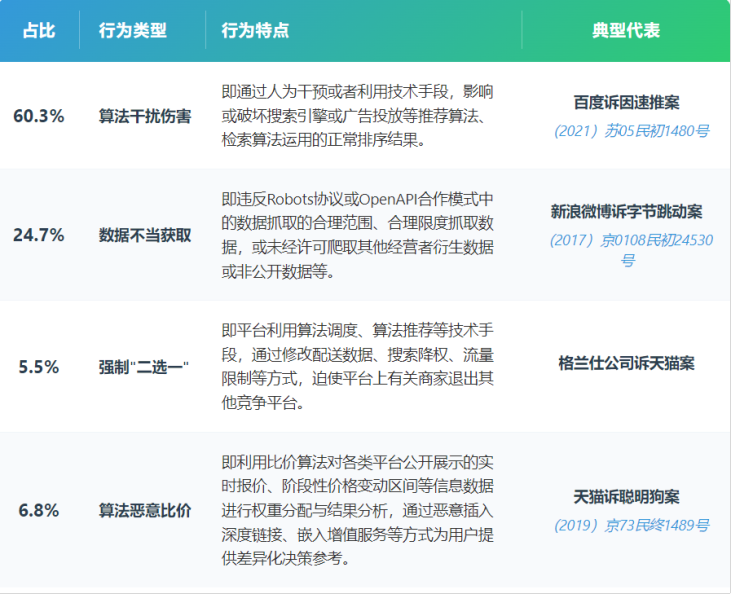Click the 算法干扰伤害 behavior type
Screen dimensions: 731x594
pos(145,116)
